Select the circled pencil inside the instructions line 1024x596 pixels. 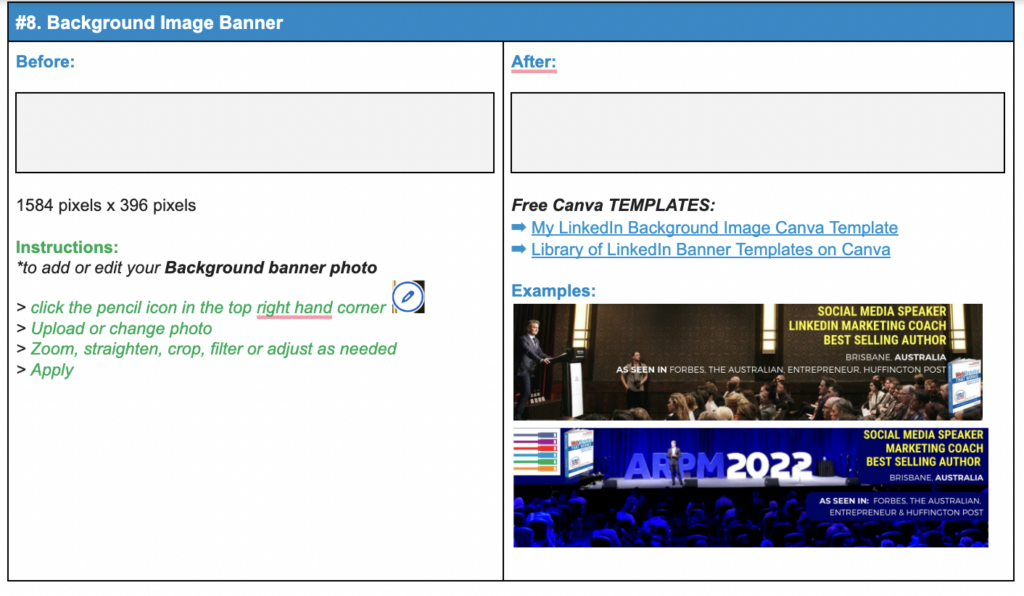point(410,297)
